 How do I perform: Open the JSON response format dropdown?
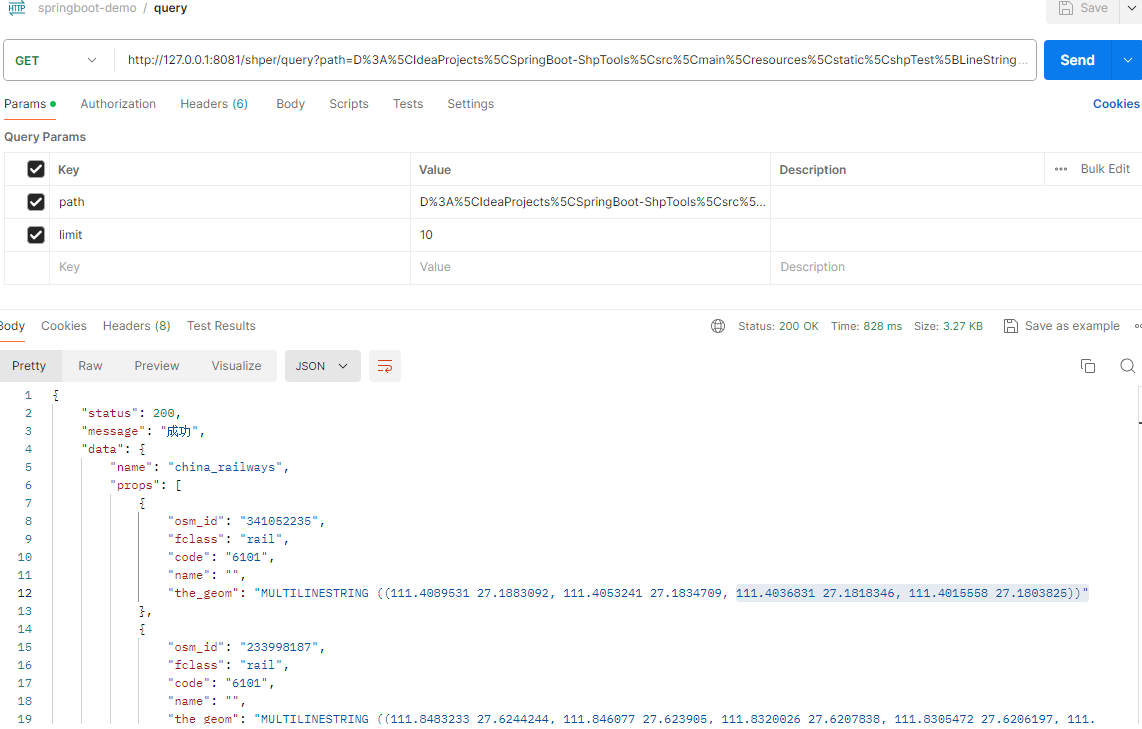tap(322, 366)
